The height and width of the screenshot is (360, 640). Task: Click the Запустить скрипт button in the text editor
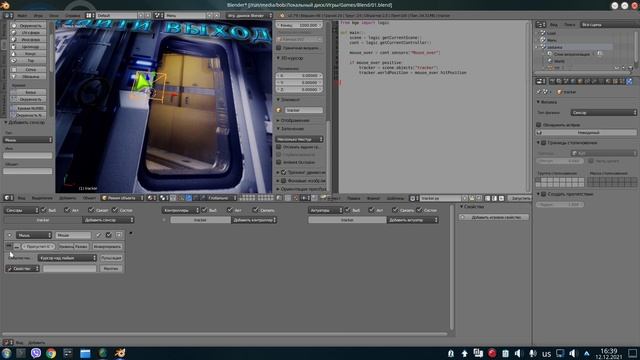521,198
